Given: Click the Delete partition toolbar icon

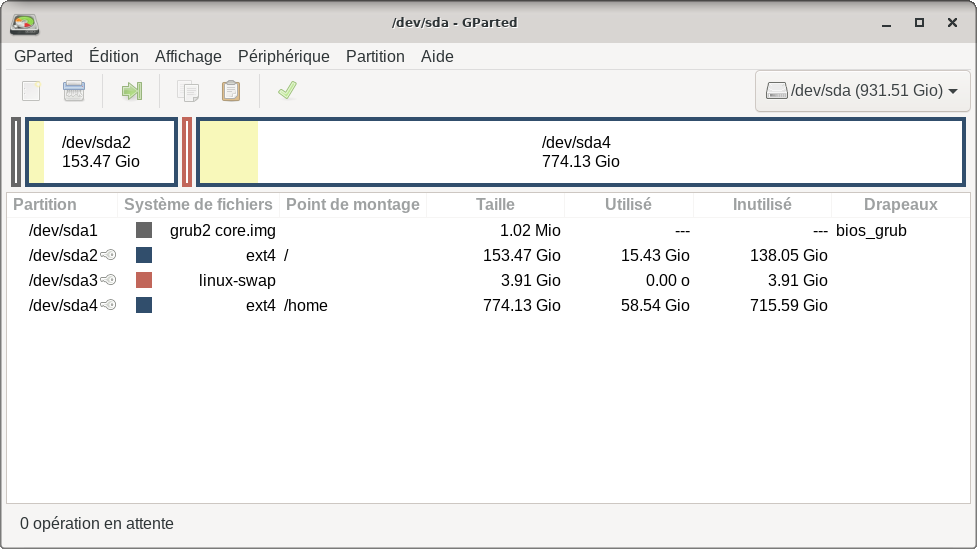Looking at the screenshot, I should coord(74,91).
